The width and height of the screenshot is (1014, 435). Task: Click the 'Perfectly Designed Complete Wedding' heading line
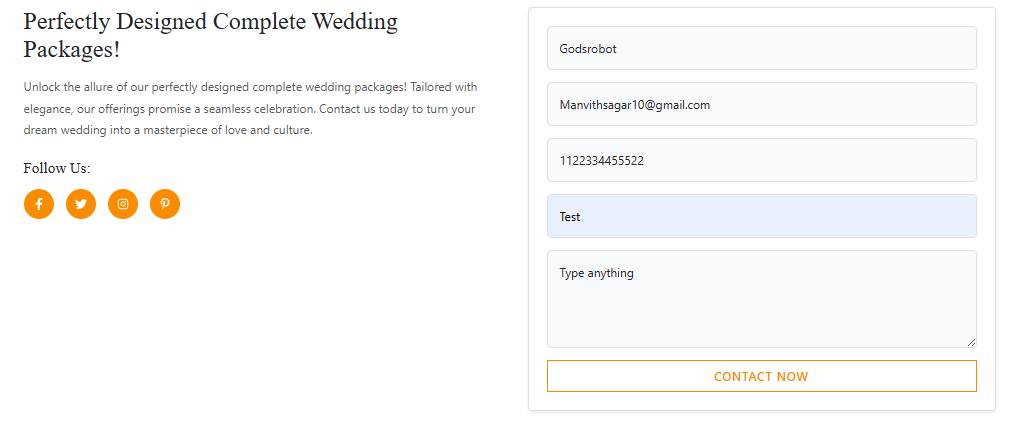pos(210,21)
